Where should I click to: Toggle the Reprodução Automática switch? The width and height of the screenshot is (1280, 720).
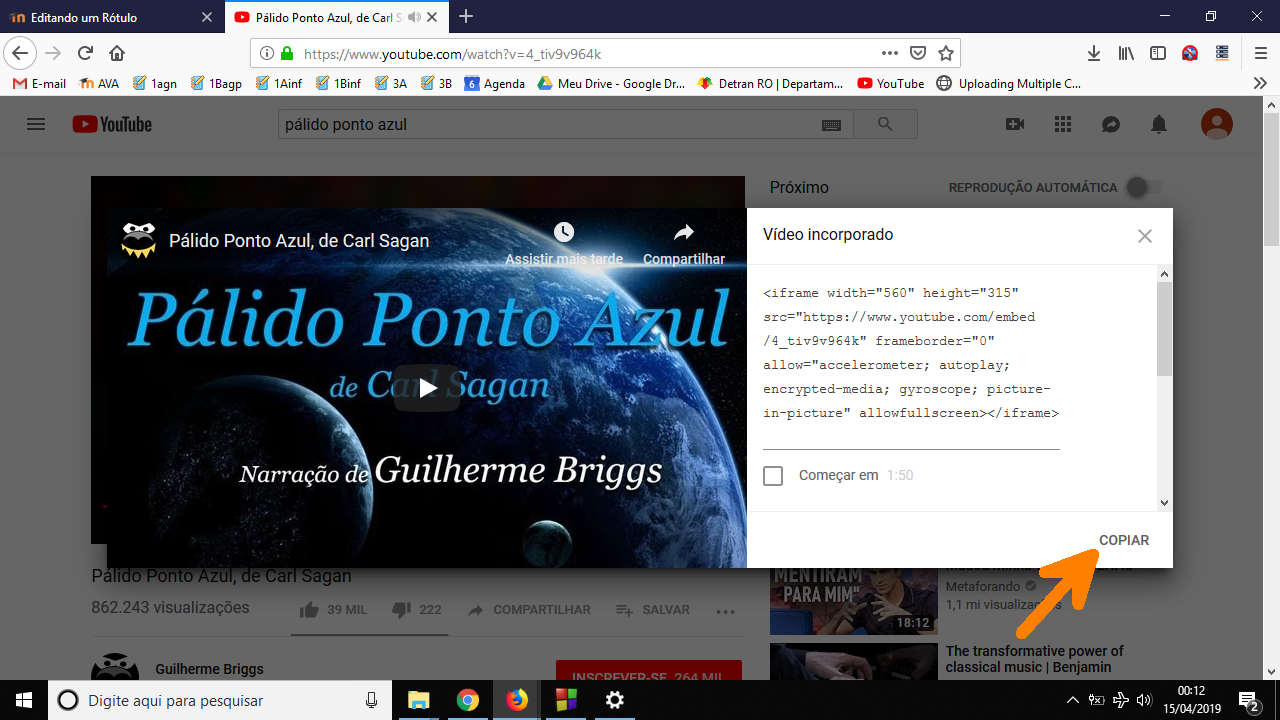pyautogui.click(x=1143, y=187)
